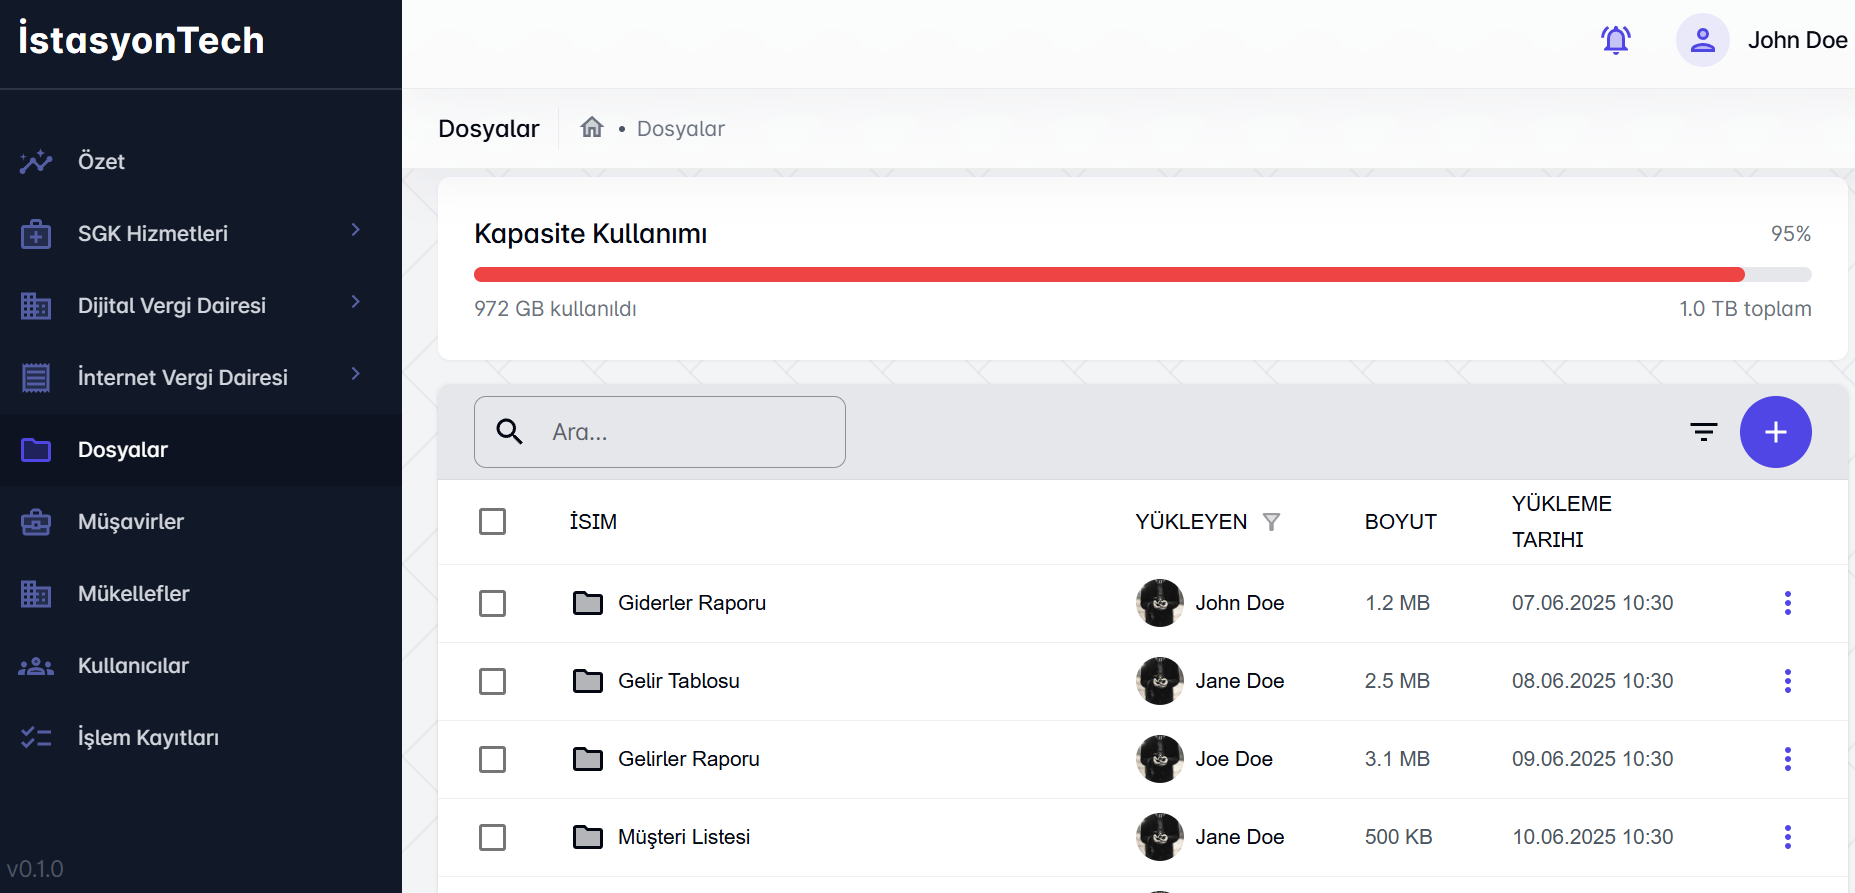Expand Dijital Vergi Dairesi menu chevron
Viewport: 1855px width, 893px height.
tap(355, 303)
